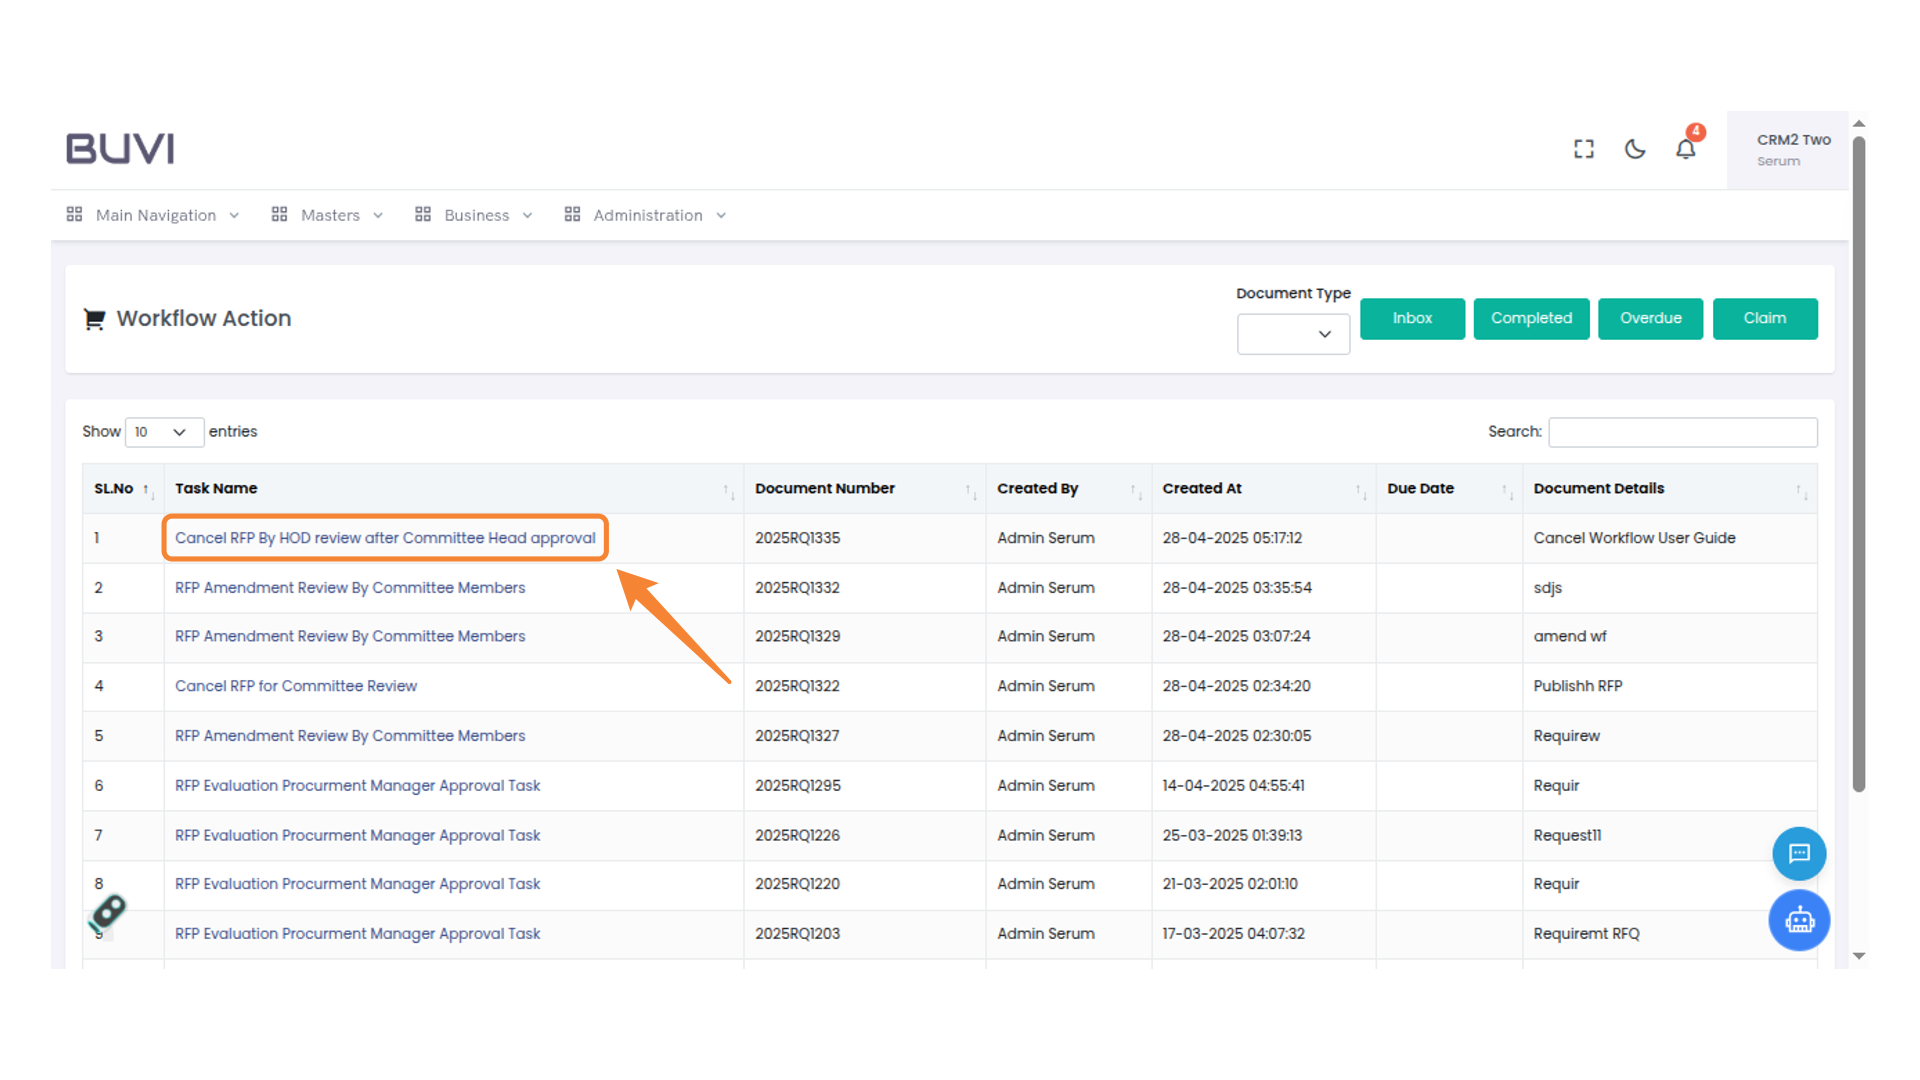Open Cancel RFP for Committee Review link
The height and width of the screenshot is (1080, 1920).
[296, 686]
